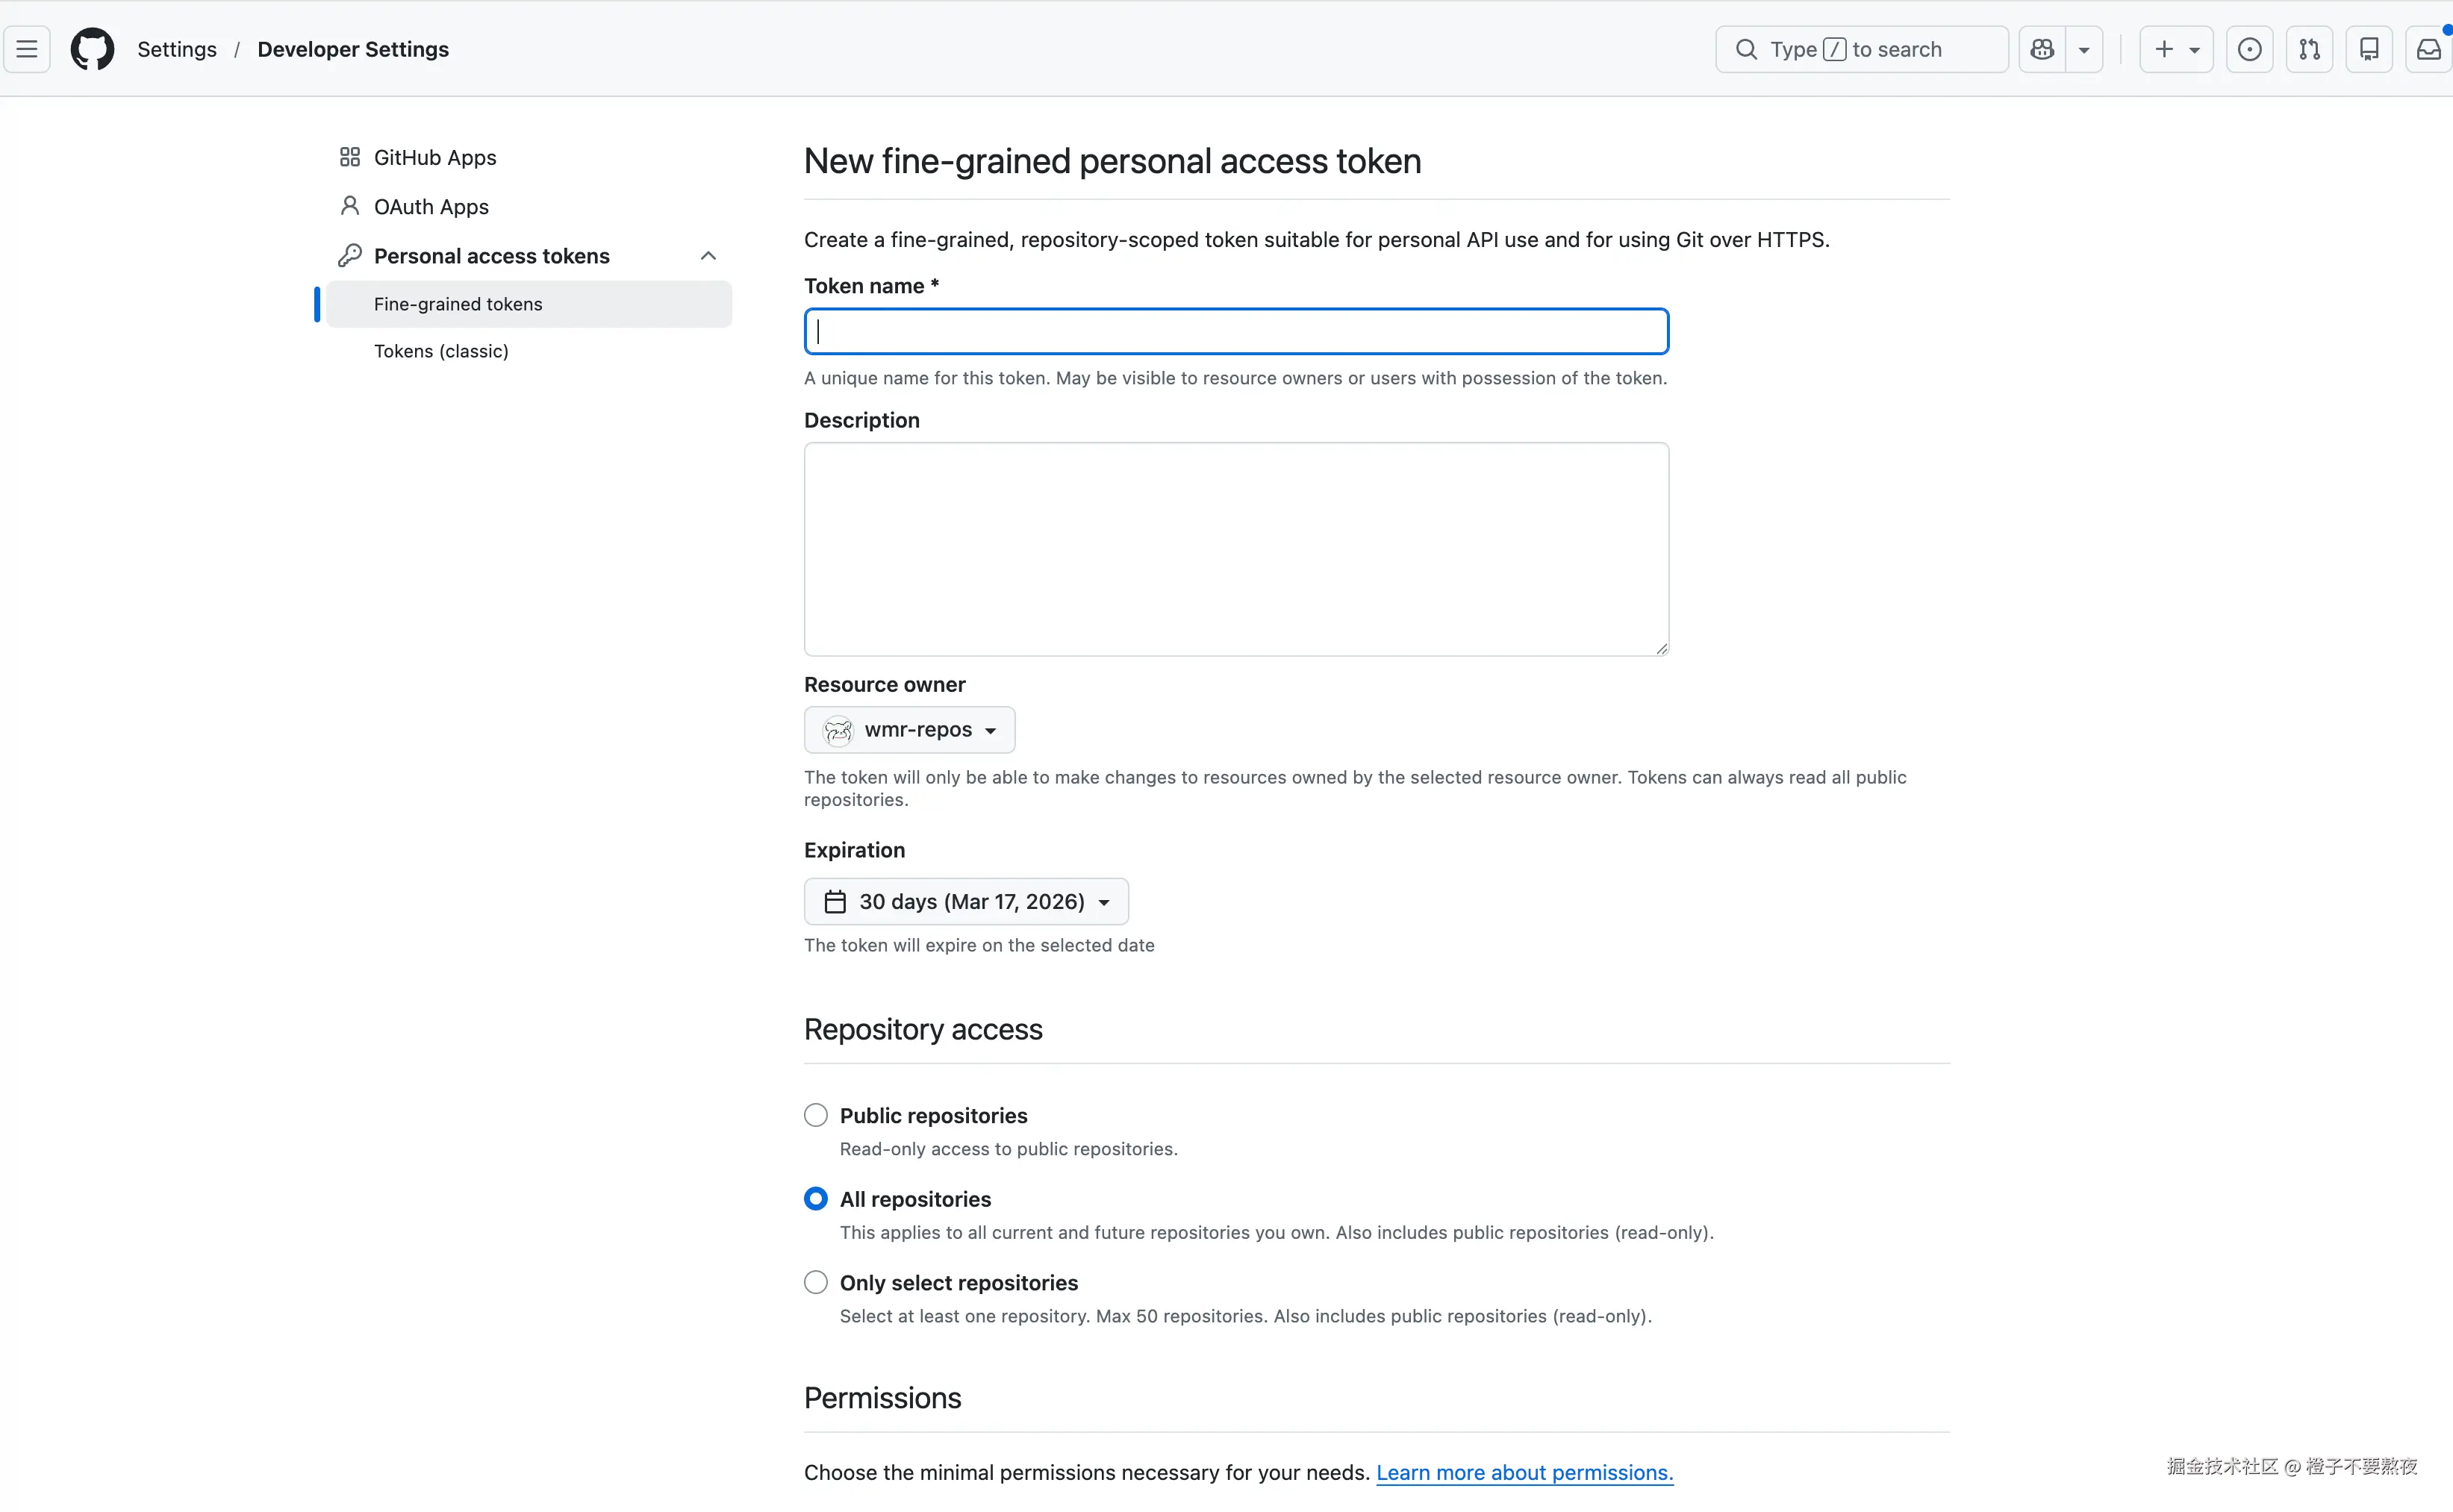This screenshot has width=2453, height=1512.
Task: Select the All repositories radio option
Action: pyautogui.click(x=816, y=1198)
